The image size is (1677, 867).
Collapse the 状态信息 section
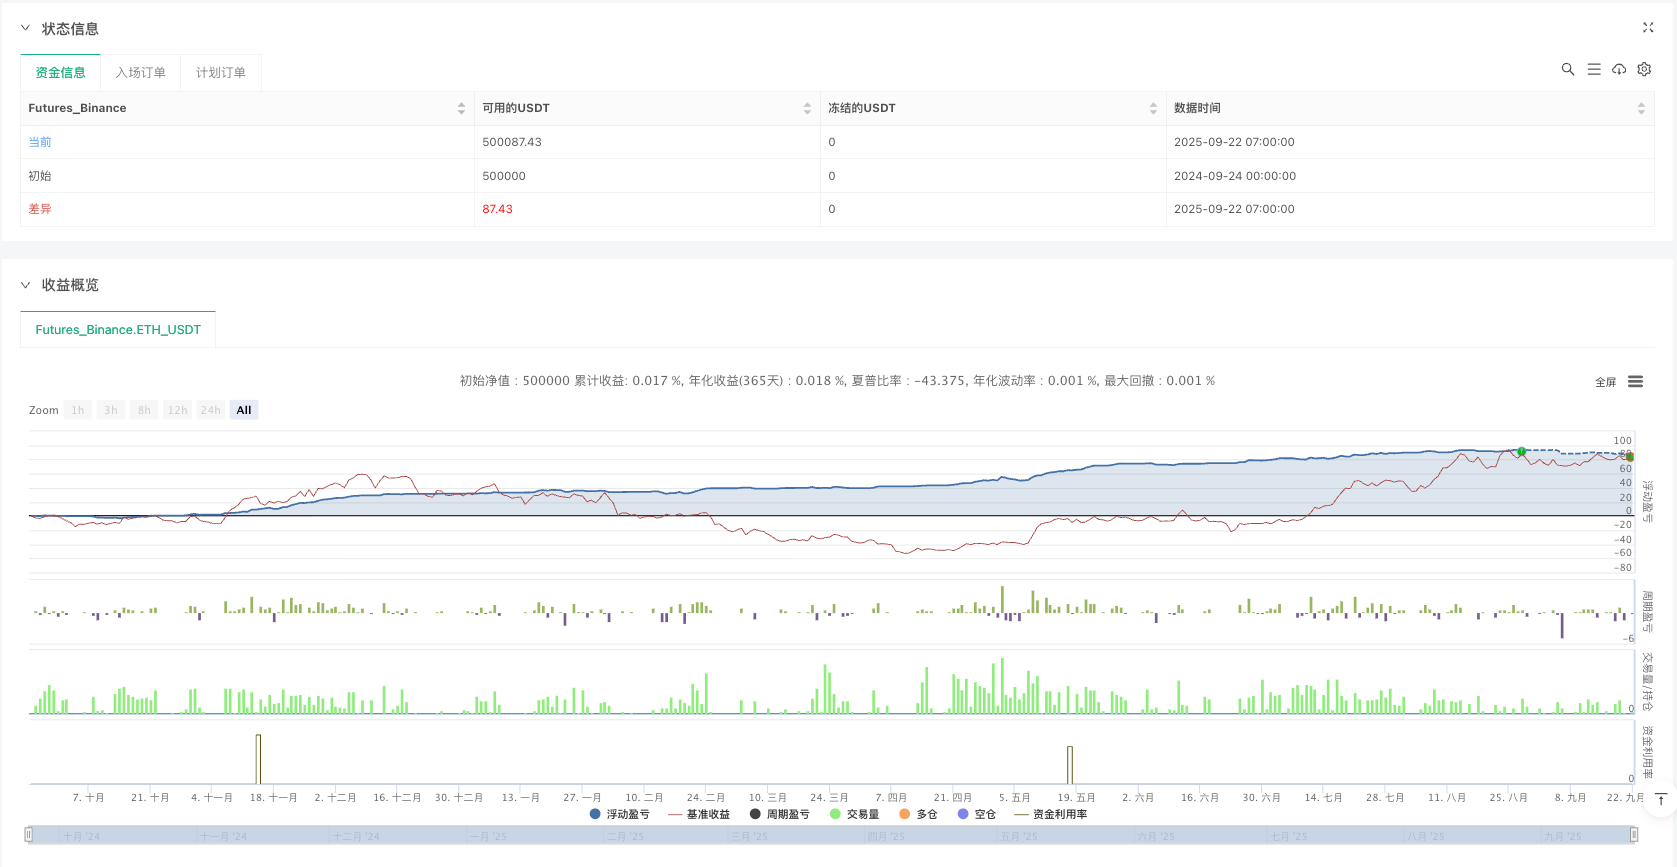26,29
